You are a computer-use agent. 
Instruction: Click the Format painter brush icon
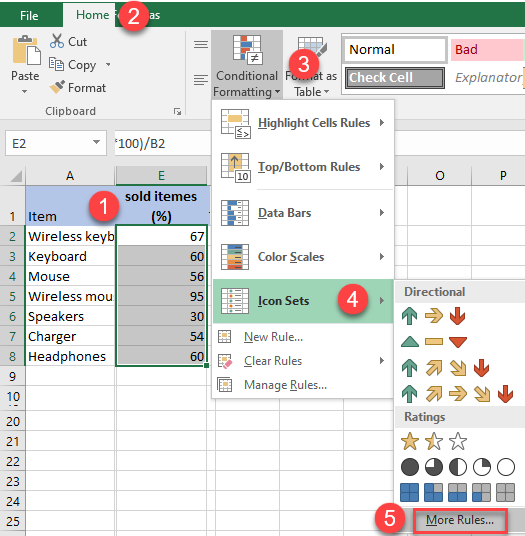coord(57,87)
